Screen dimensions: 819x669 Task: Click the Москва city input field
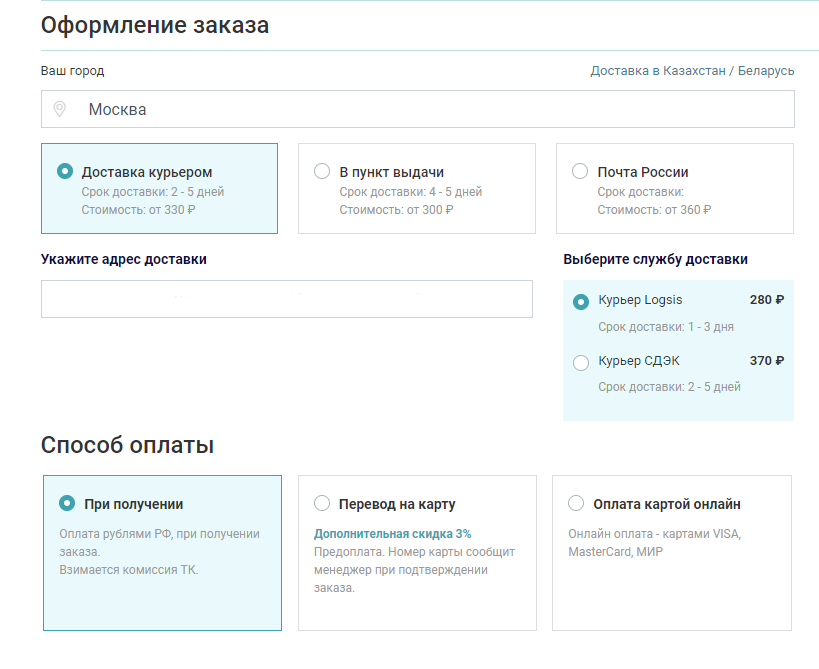pyautogui.click(x=430, y=109)
